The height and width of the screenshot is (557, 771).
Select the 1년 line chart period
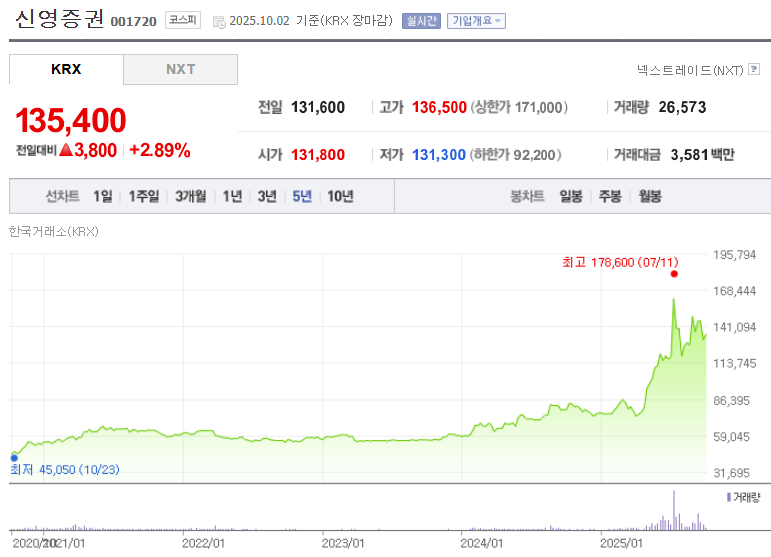coord(233,196)
